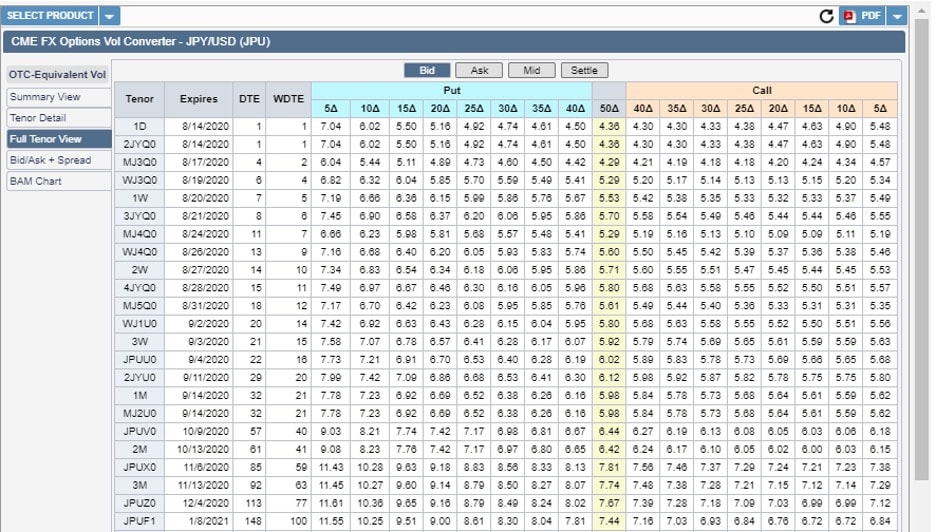Expand the Select Product dropdown arrow
Screen dimensions: 936x532
click(x=109, y=16)
